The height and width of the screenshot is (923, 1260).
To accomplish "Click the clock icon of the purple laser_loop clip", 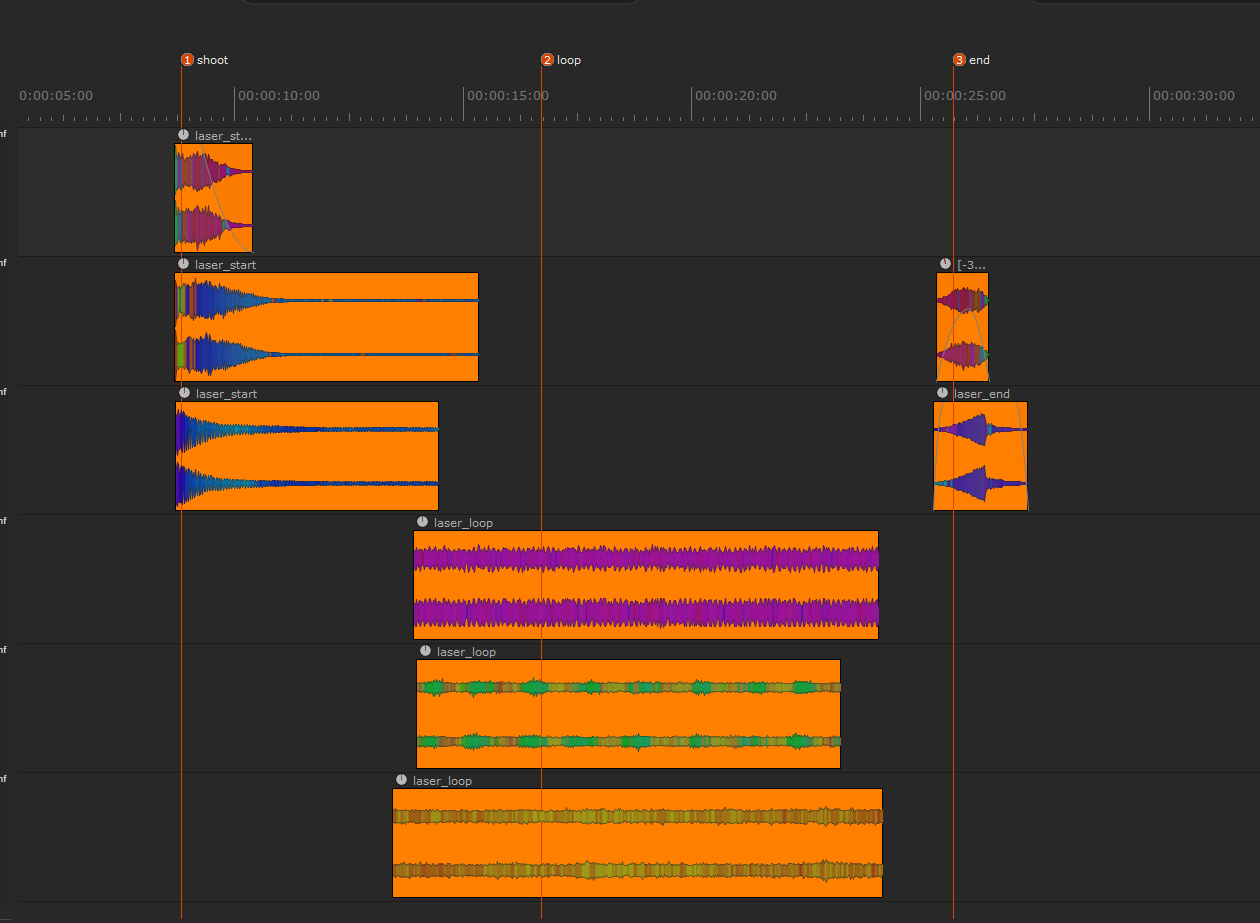I will point(422,522).
